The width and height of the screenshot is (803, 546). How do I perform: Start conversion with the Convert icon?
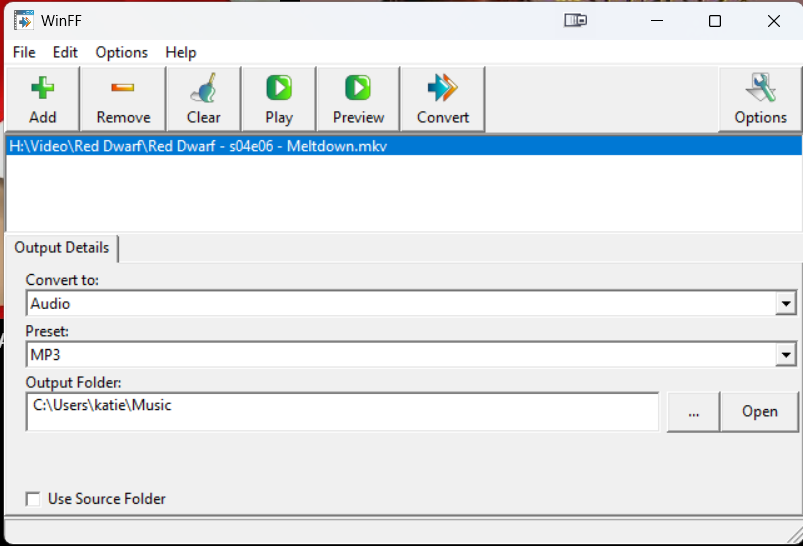click(442, 89)
